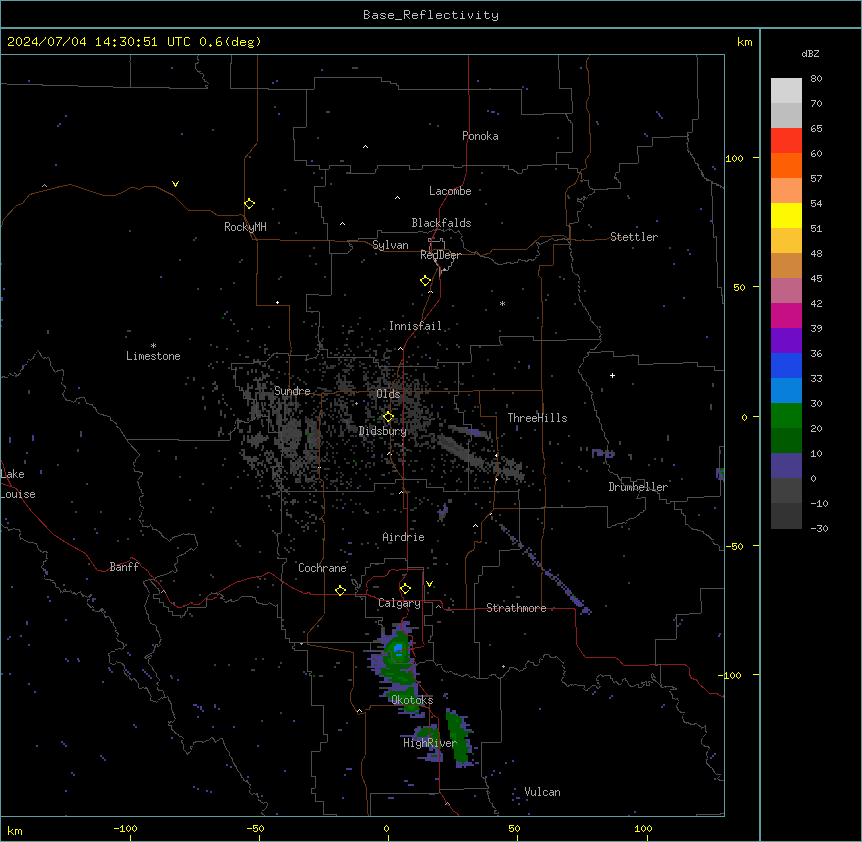Pick the red 60-65 dBZ legend swatch
862x842 pixels.
[x=786, y=141]
